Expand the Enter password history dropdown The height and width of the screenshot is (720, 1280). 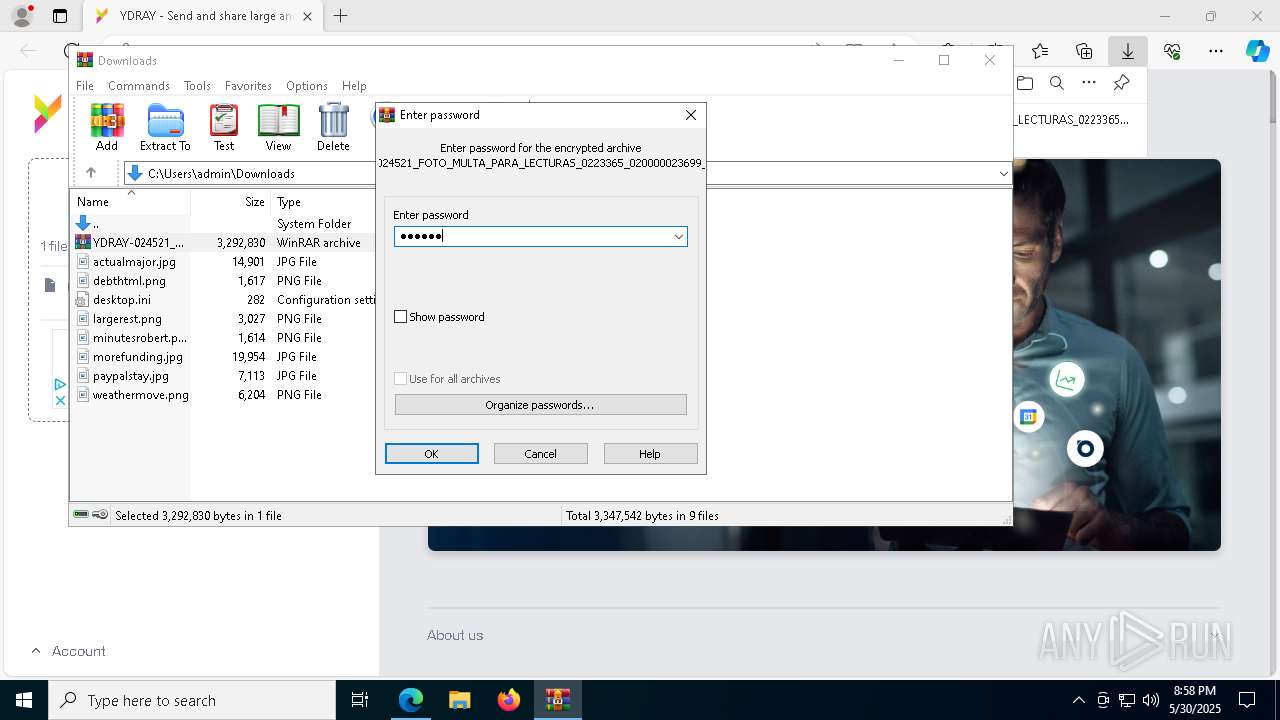[x=678, y=236]
